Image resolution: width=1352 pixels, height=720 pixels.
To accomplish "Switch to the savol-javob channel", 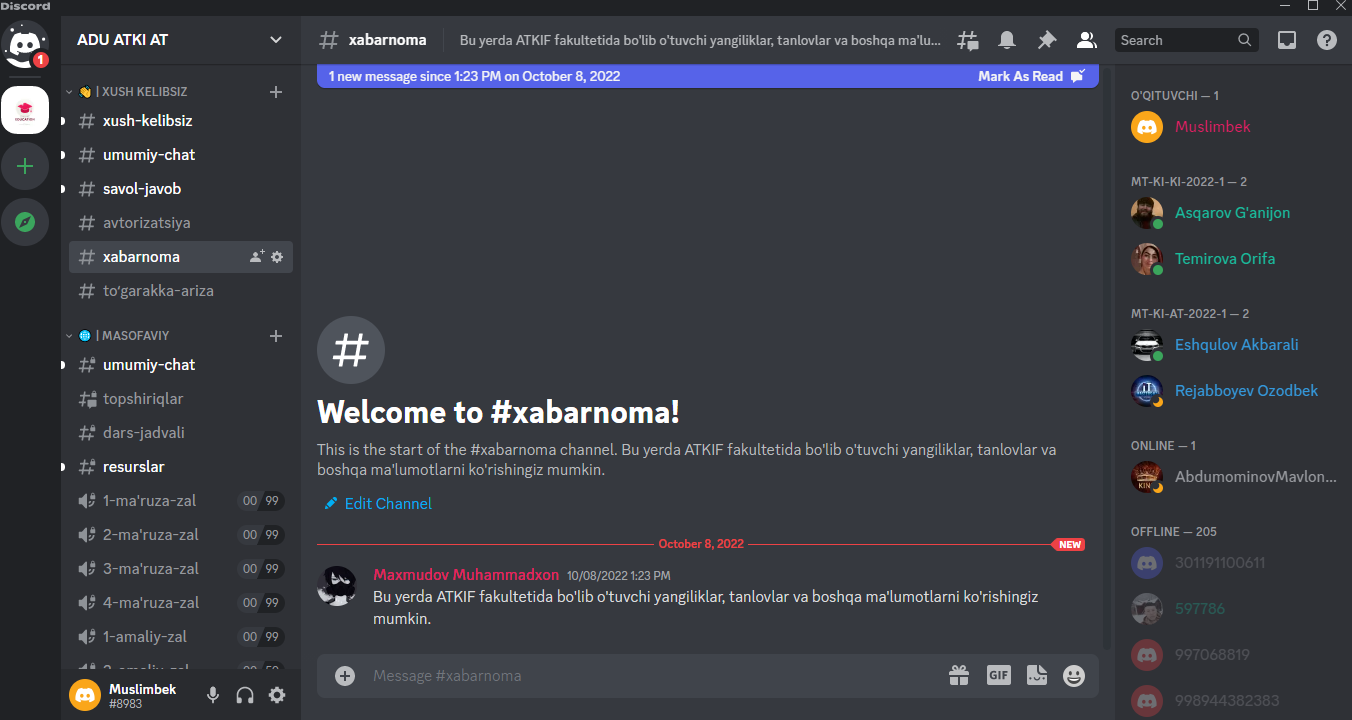I will (181, 188).
